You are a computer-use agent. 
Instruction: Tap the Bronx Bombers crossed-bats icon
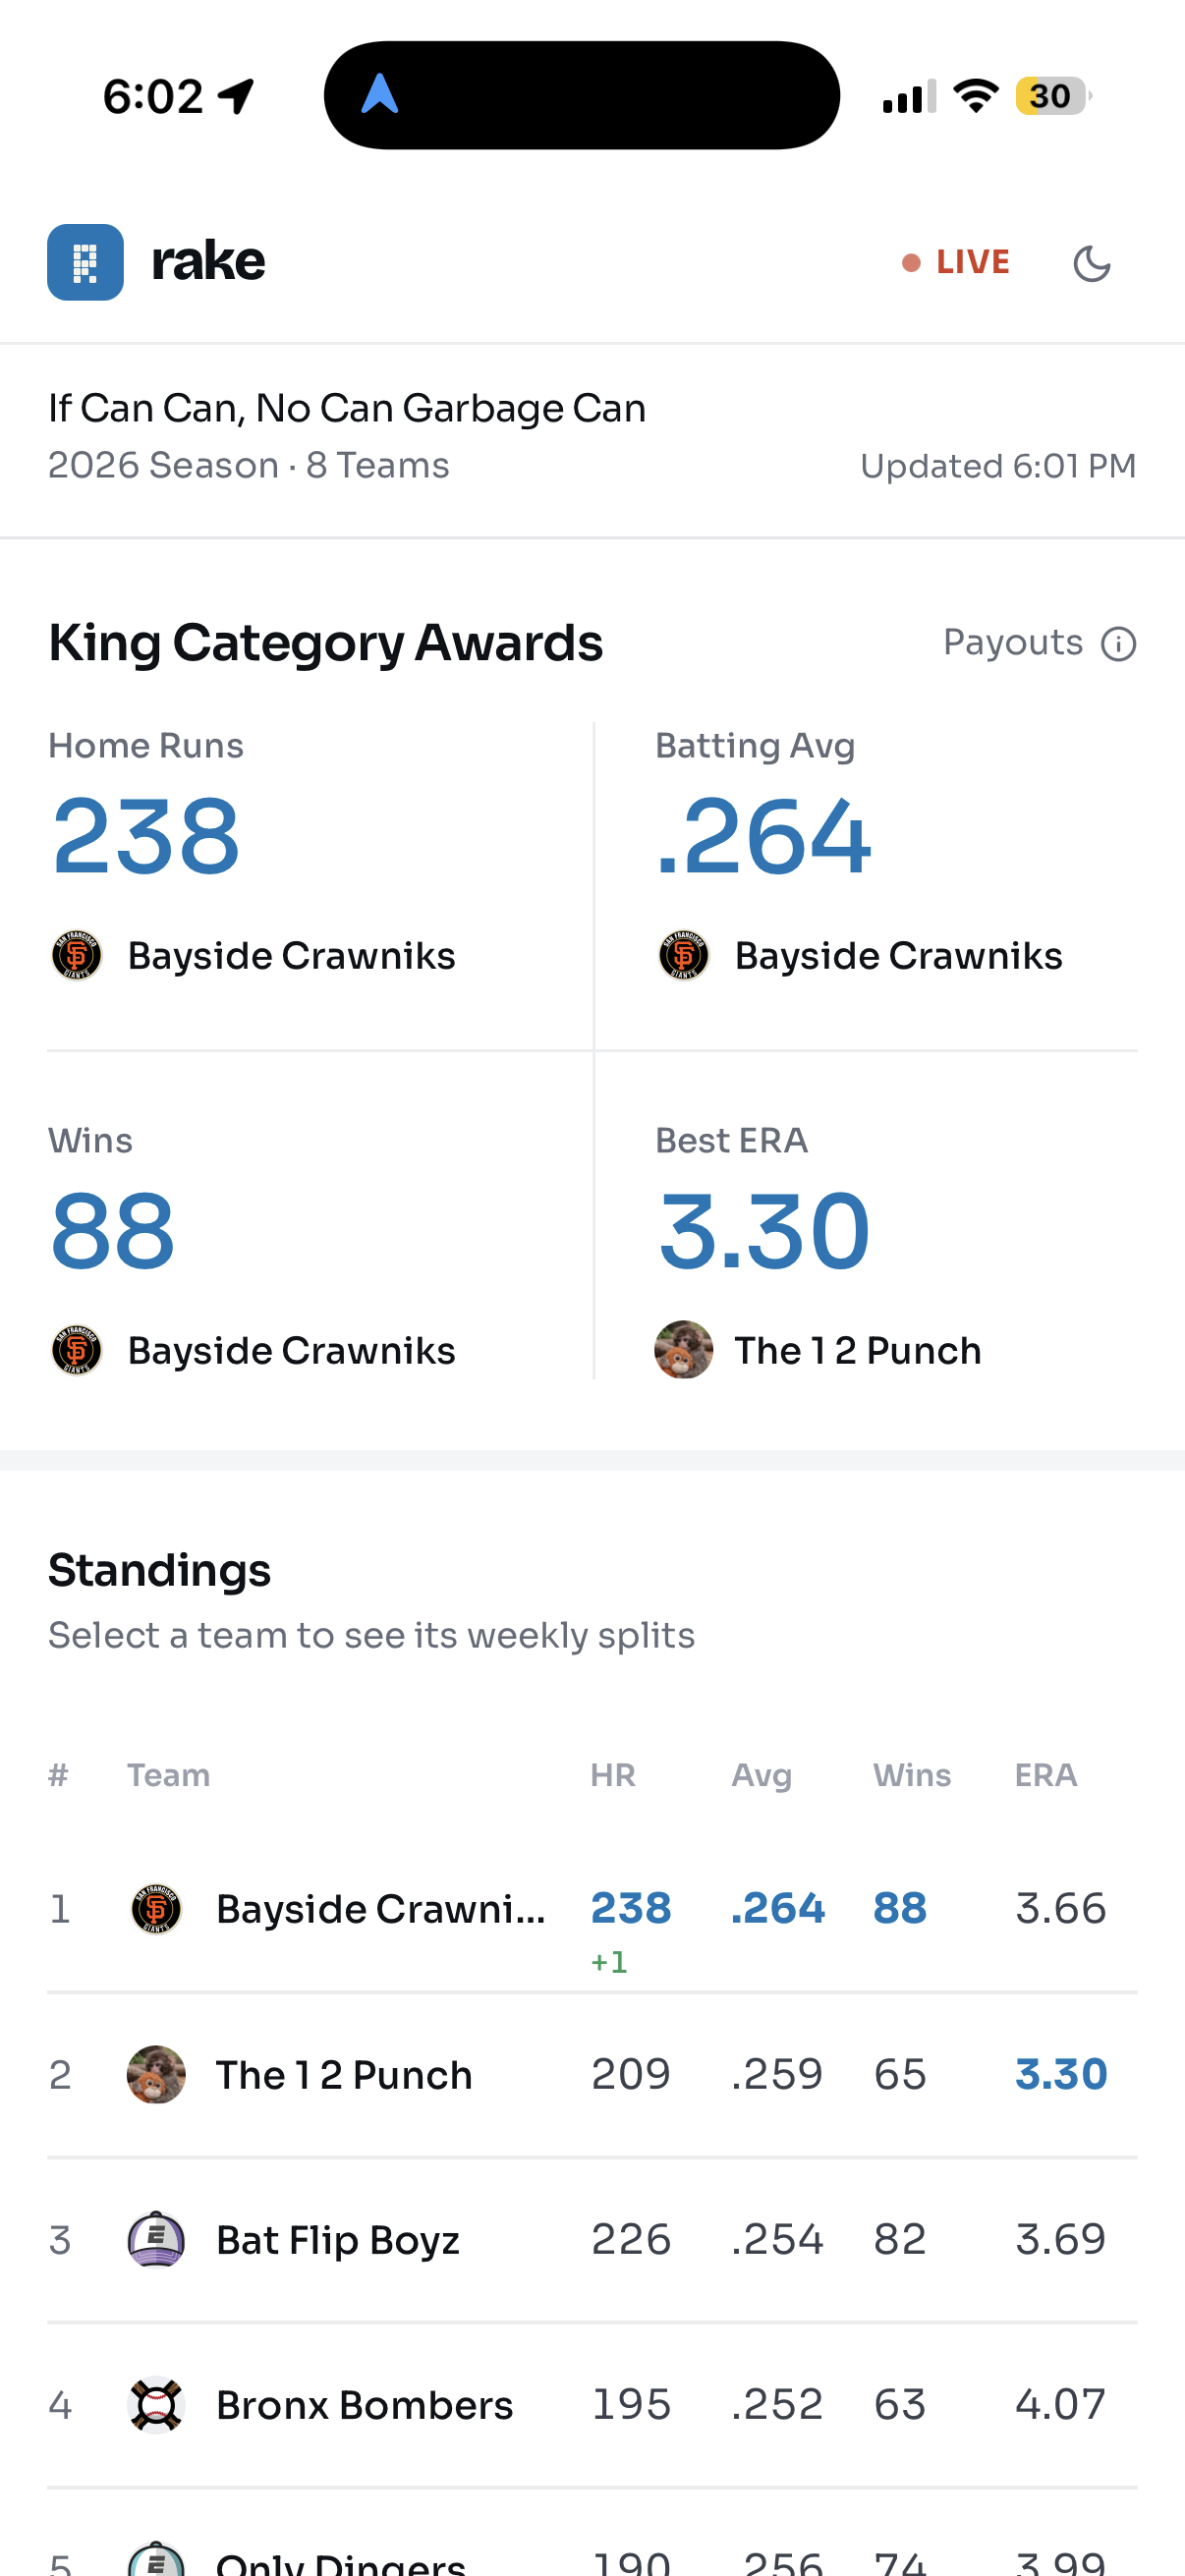point(156,2404)
